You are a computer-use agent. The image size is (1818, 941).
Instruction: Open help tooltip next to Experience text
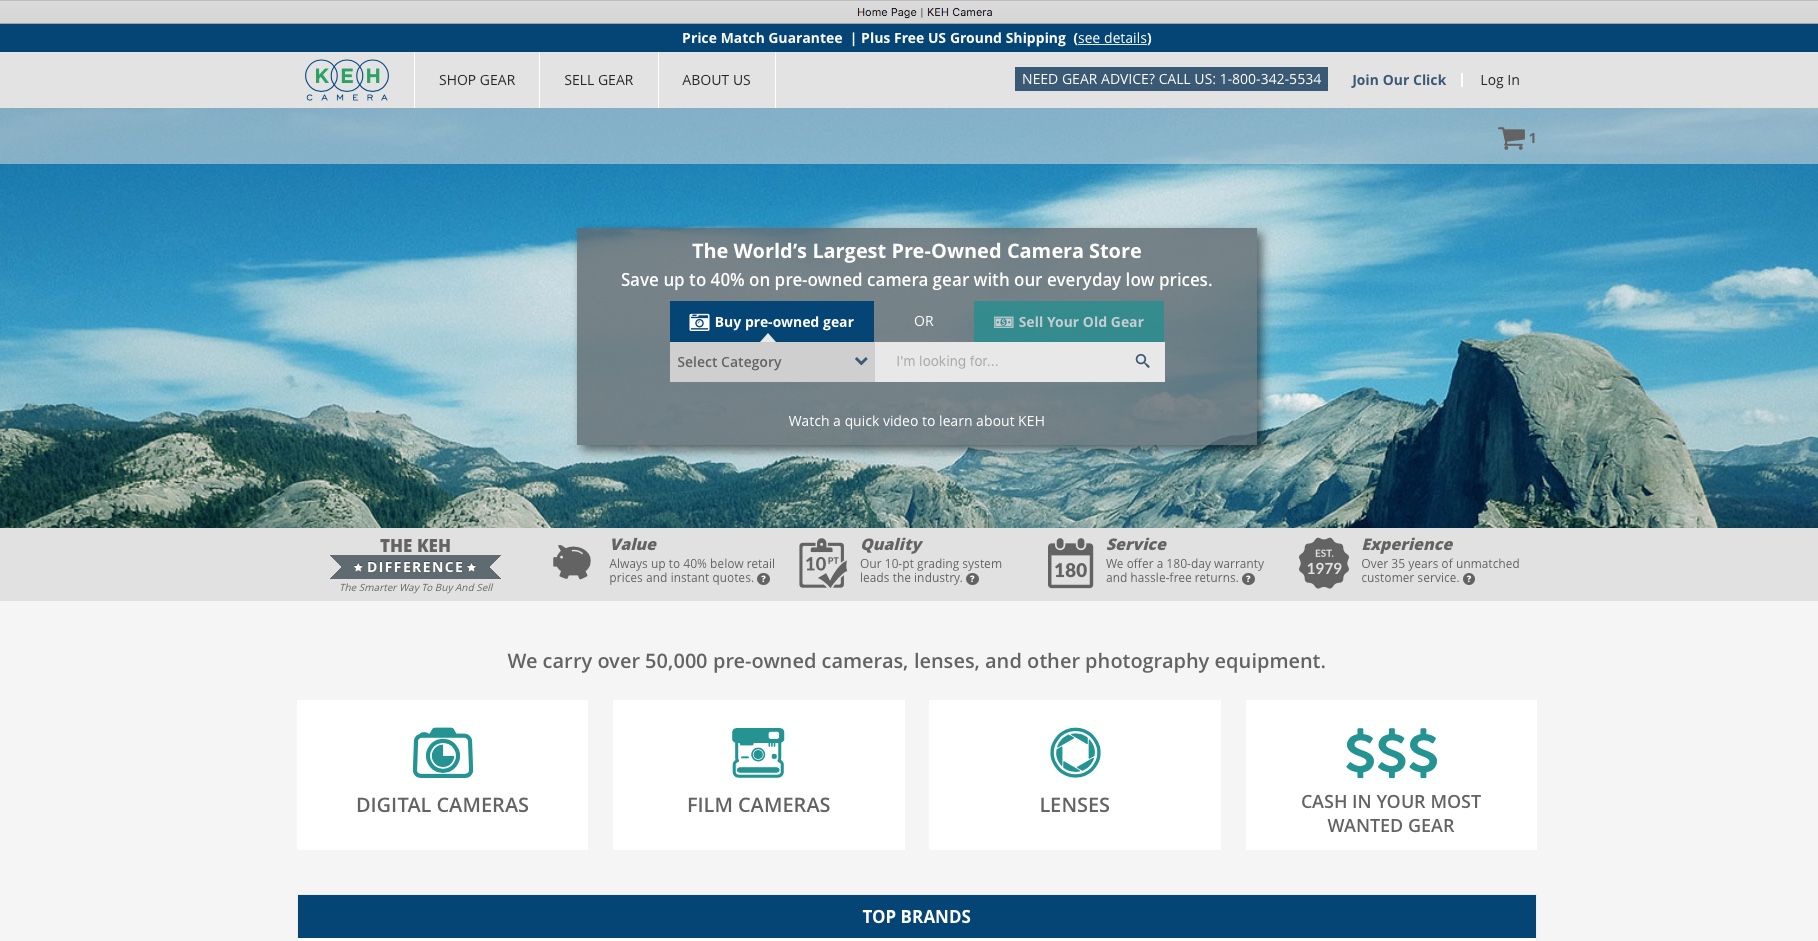(1469, 579)
